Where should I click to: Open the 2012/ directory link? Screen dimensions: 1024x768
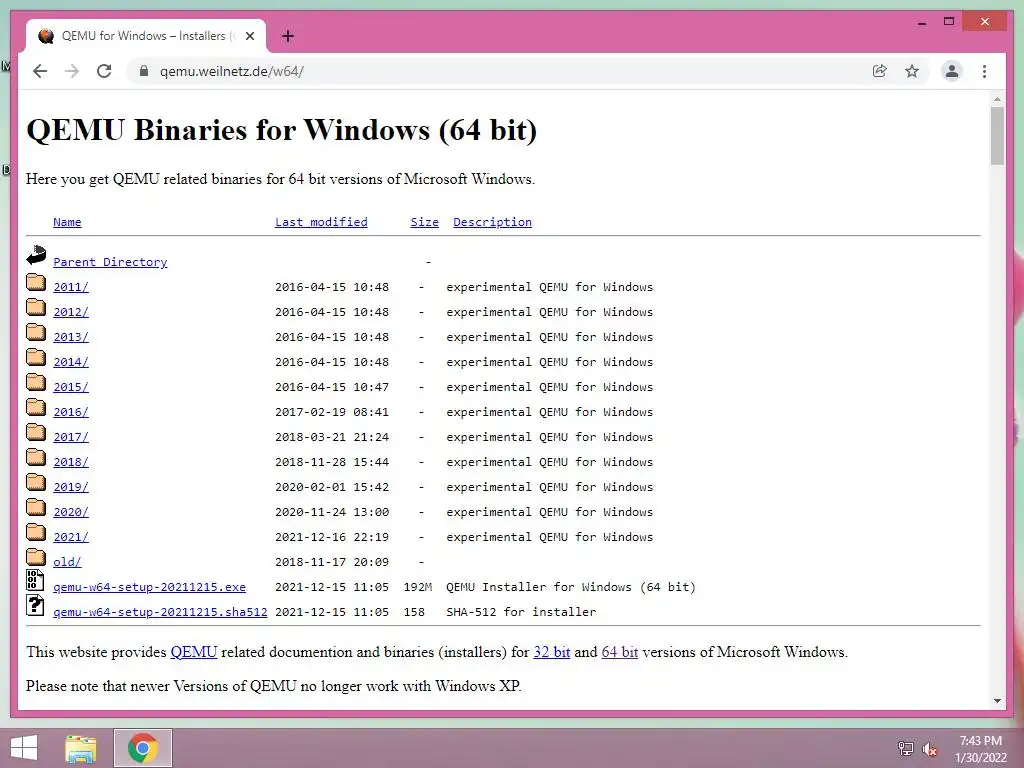point(71,312)
